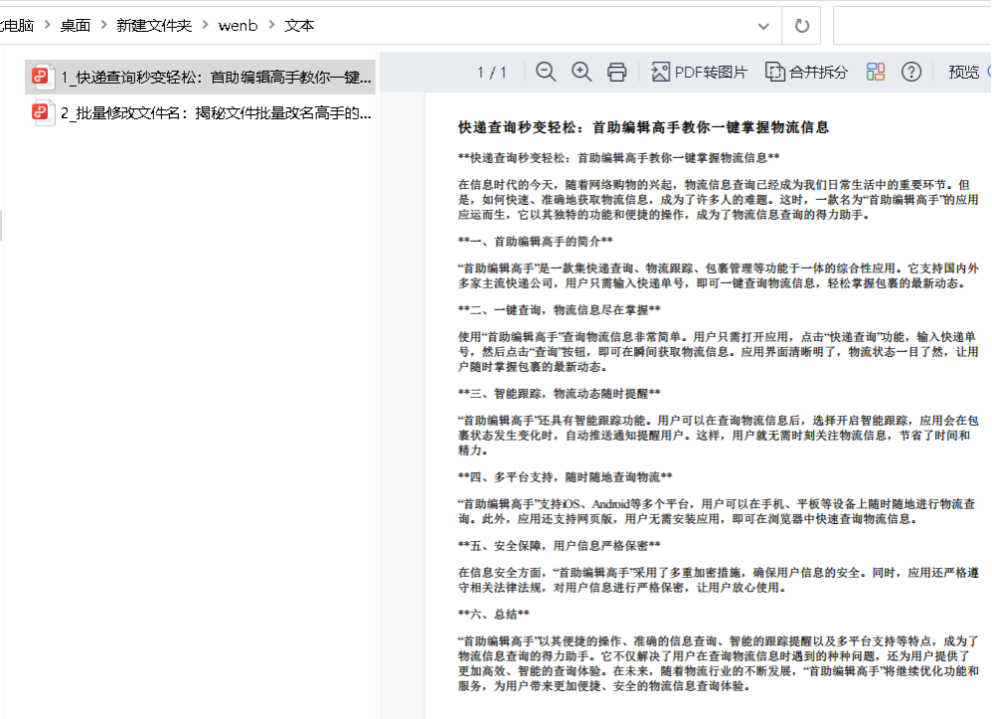
Task: Click the page number indicator 1 / 1
Action: pyautogui.click(x=492, y=72)
